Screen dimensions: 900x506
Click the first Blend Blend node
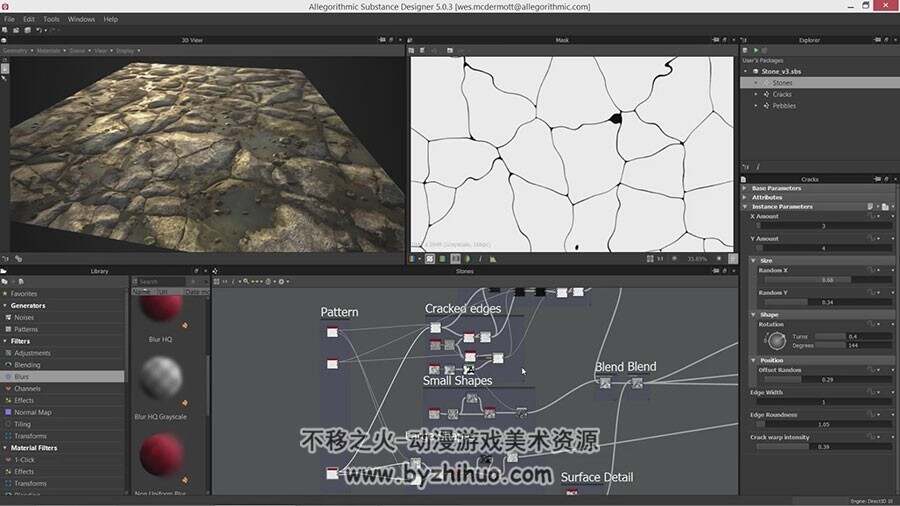[605, 383]
